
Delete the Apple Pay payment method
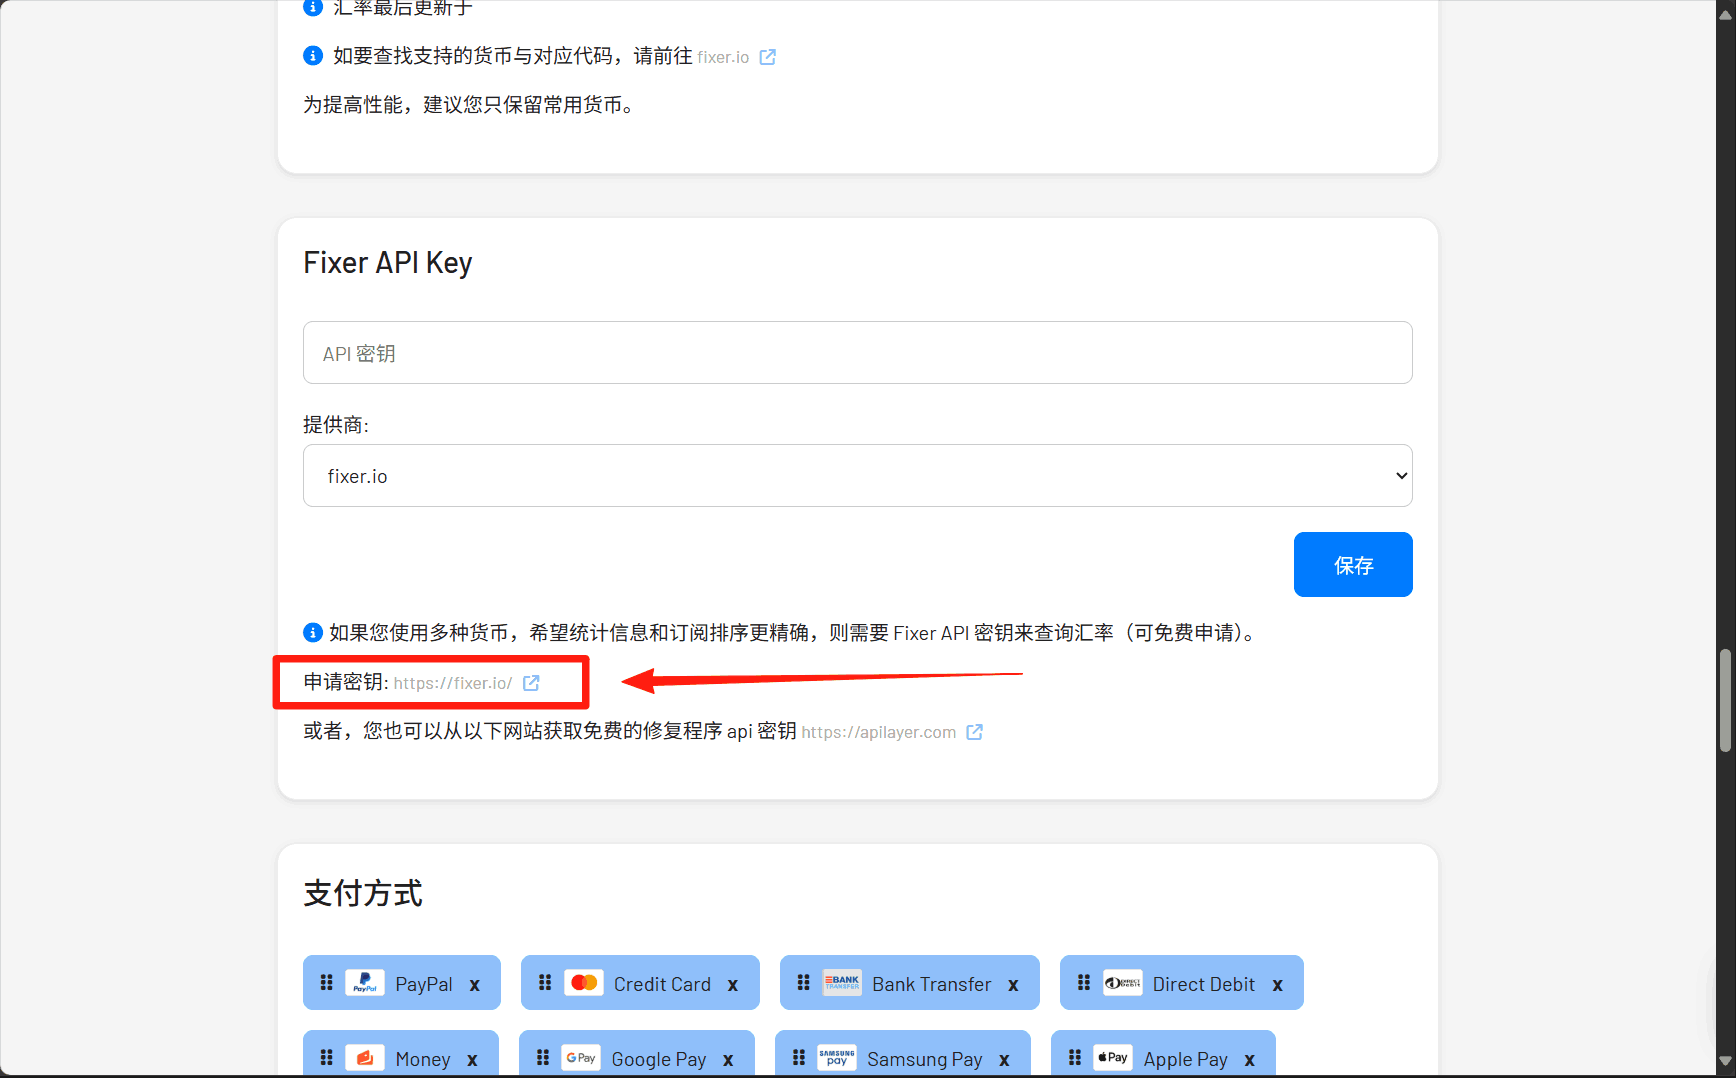click(x=1249, y=1060)
